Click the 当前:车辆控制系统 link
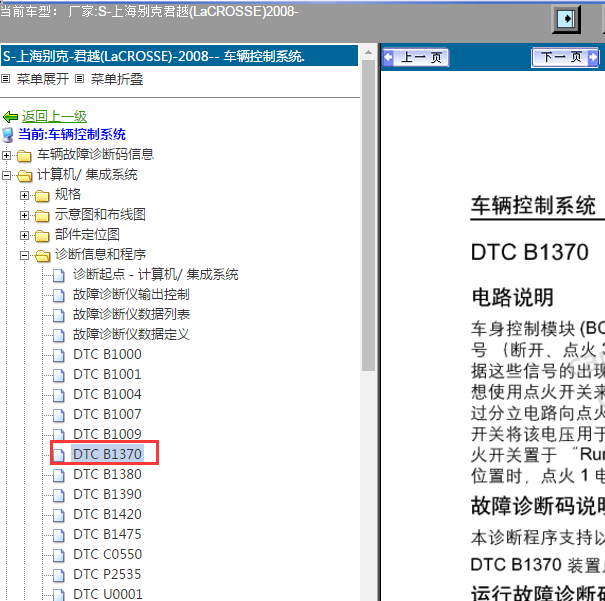The width and height of the screenshot is (605, 601). tap(72, 135)
